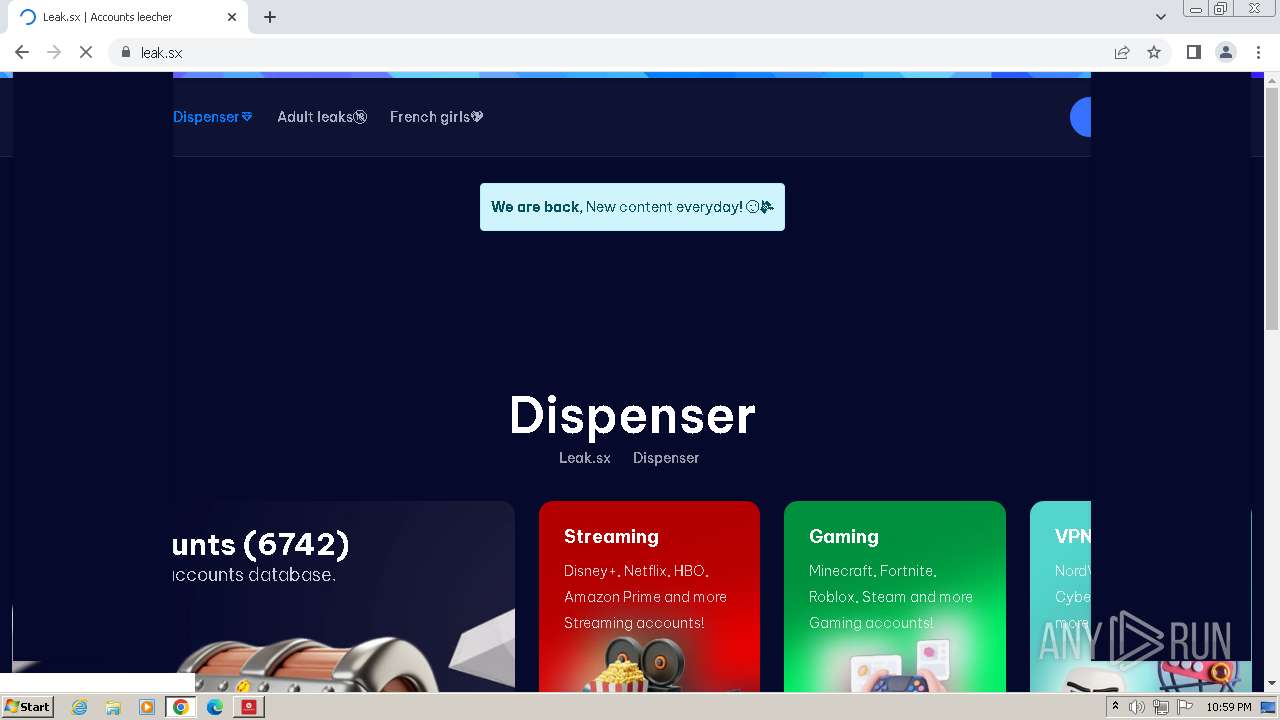The height and width of the screenshot is (720, 1280).
Task: Open the Streaming accounts card
Action: click(649, 597)
